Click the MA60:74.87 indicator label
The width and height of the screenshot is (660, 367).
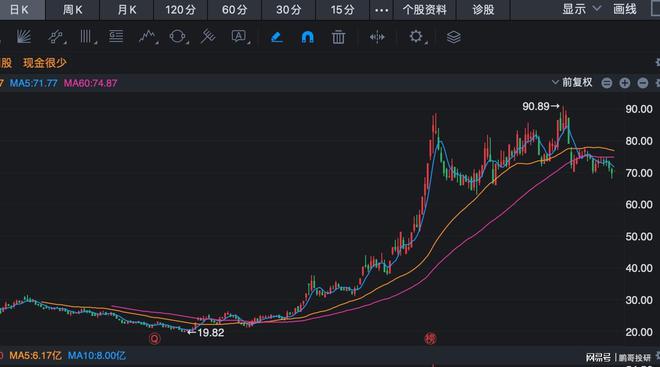[90, 83]
